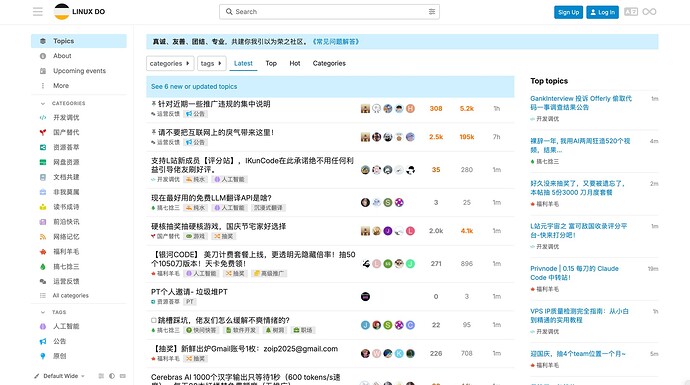Click the 游戏 tag on 硬核抽奖 topic

(195, 236)
